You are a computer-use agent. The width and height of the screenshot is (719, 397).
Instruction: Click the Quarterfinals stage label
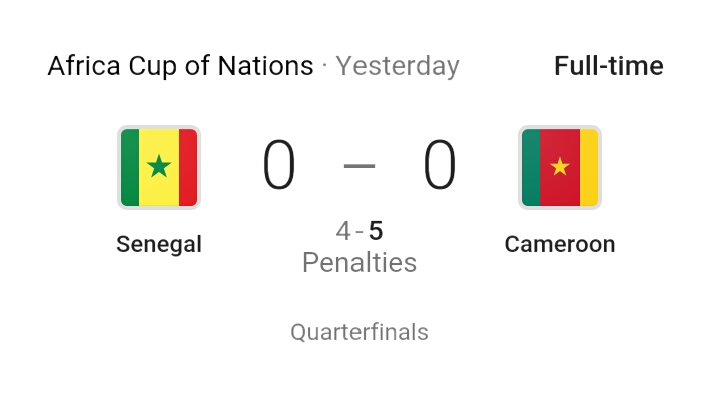[x=360, y=332]
